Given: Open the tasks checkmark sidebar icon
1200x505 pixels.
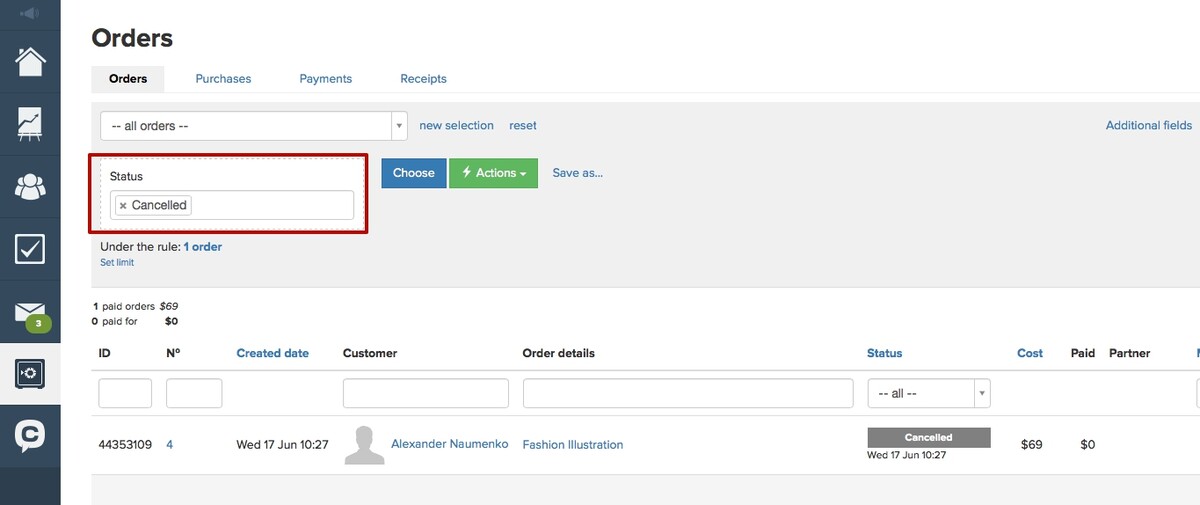Looking at the screenshot, I should 30,248.
